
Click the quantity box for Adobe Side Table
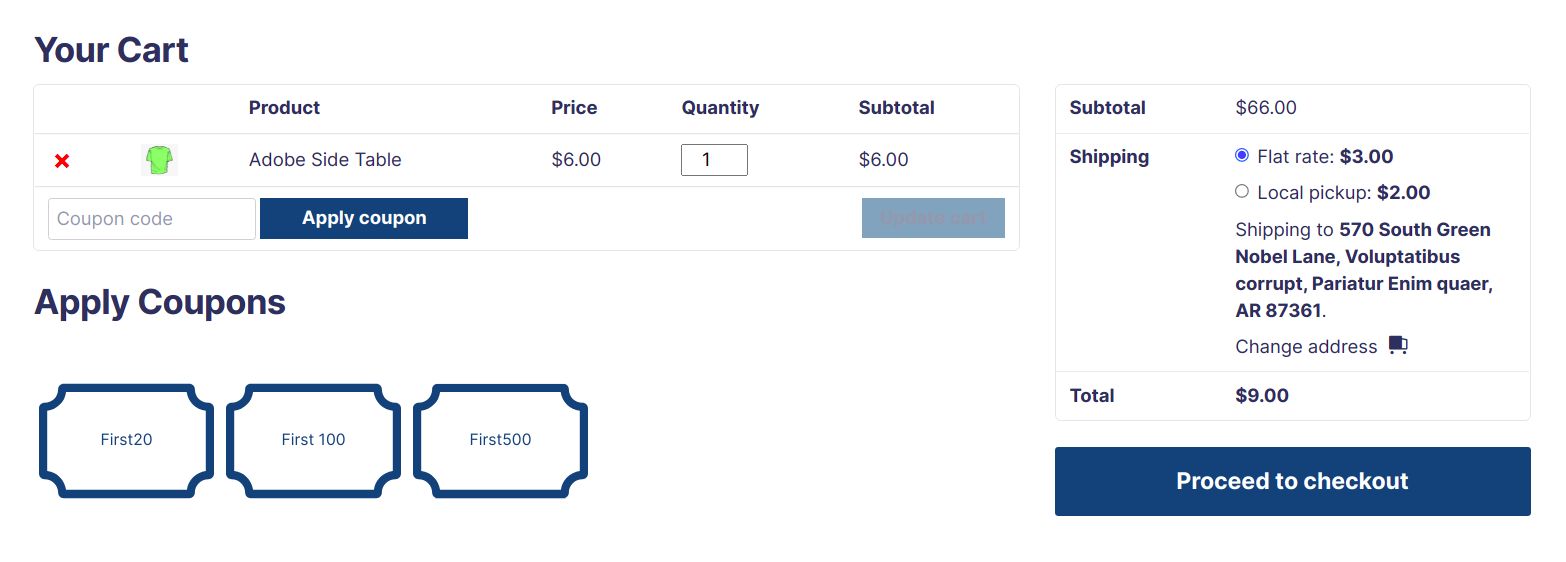(714, 160)
